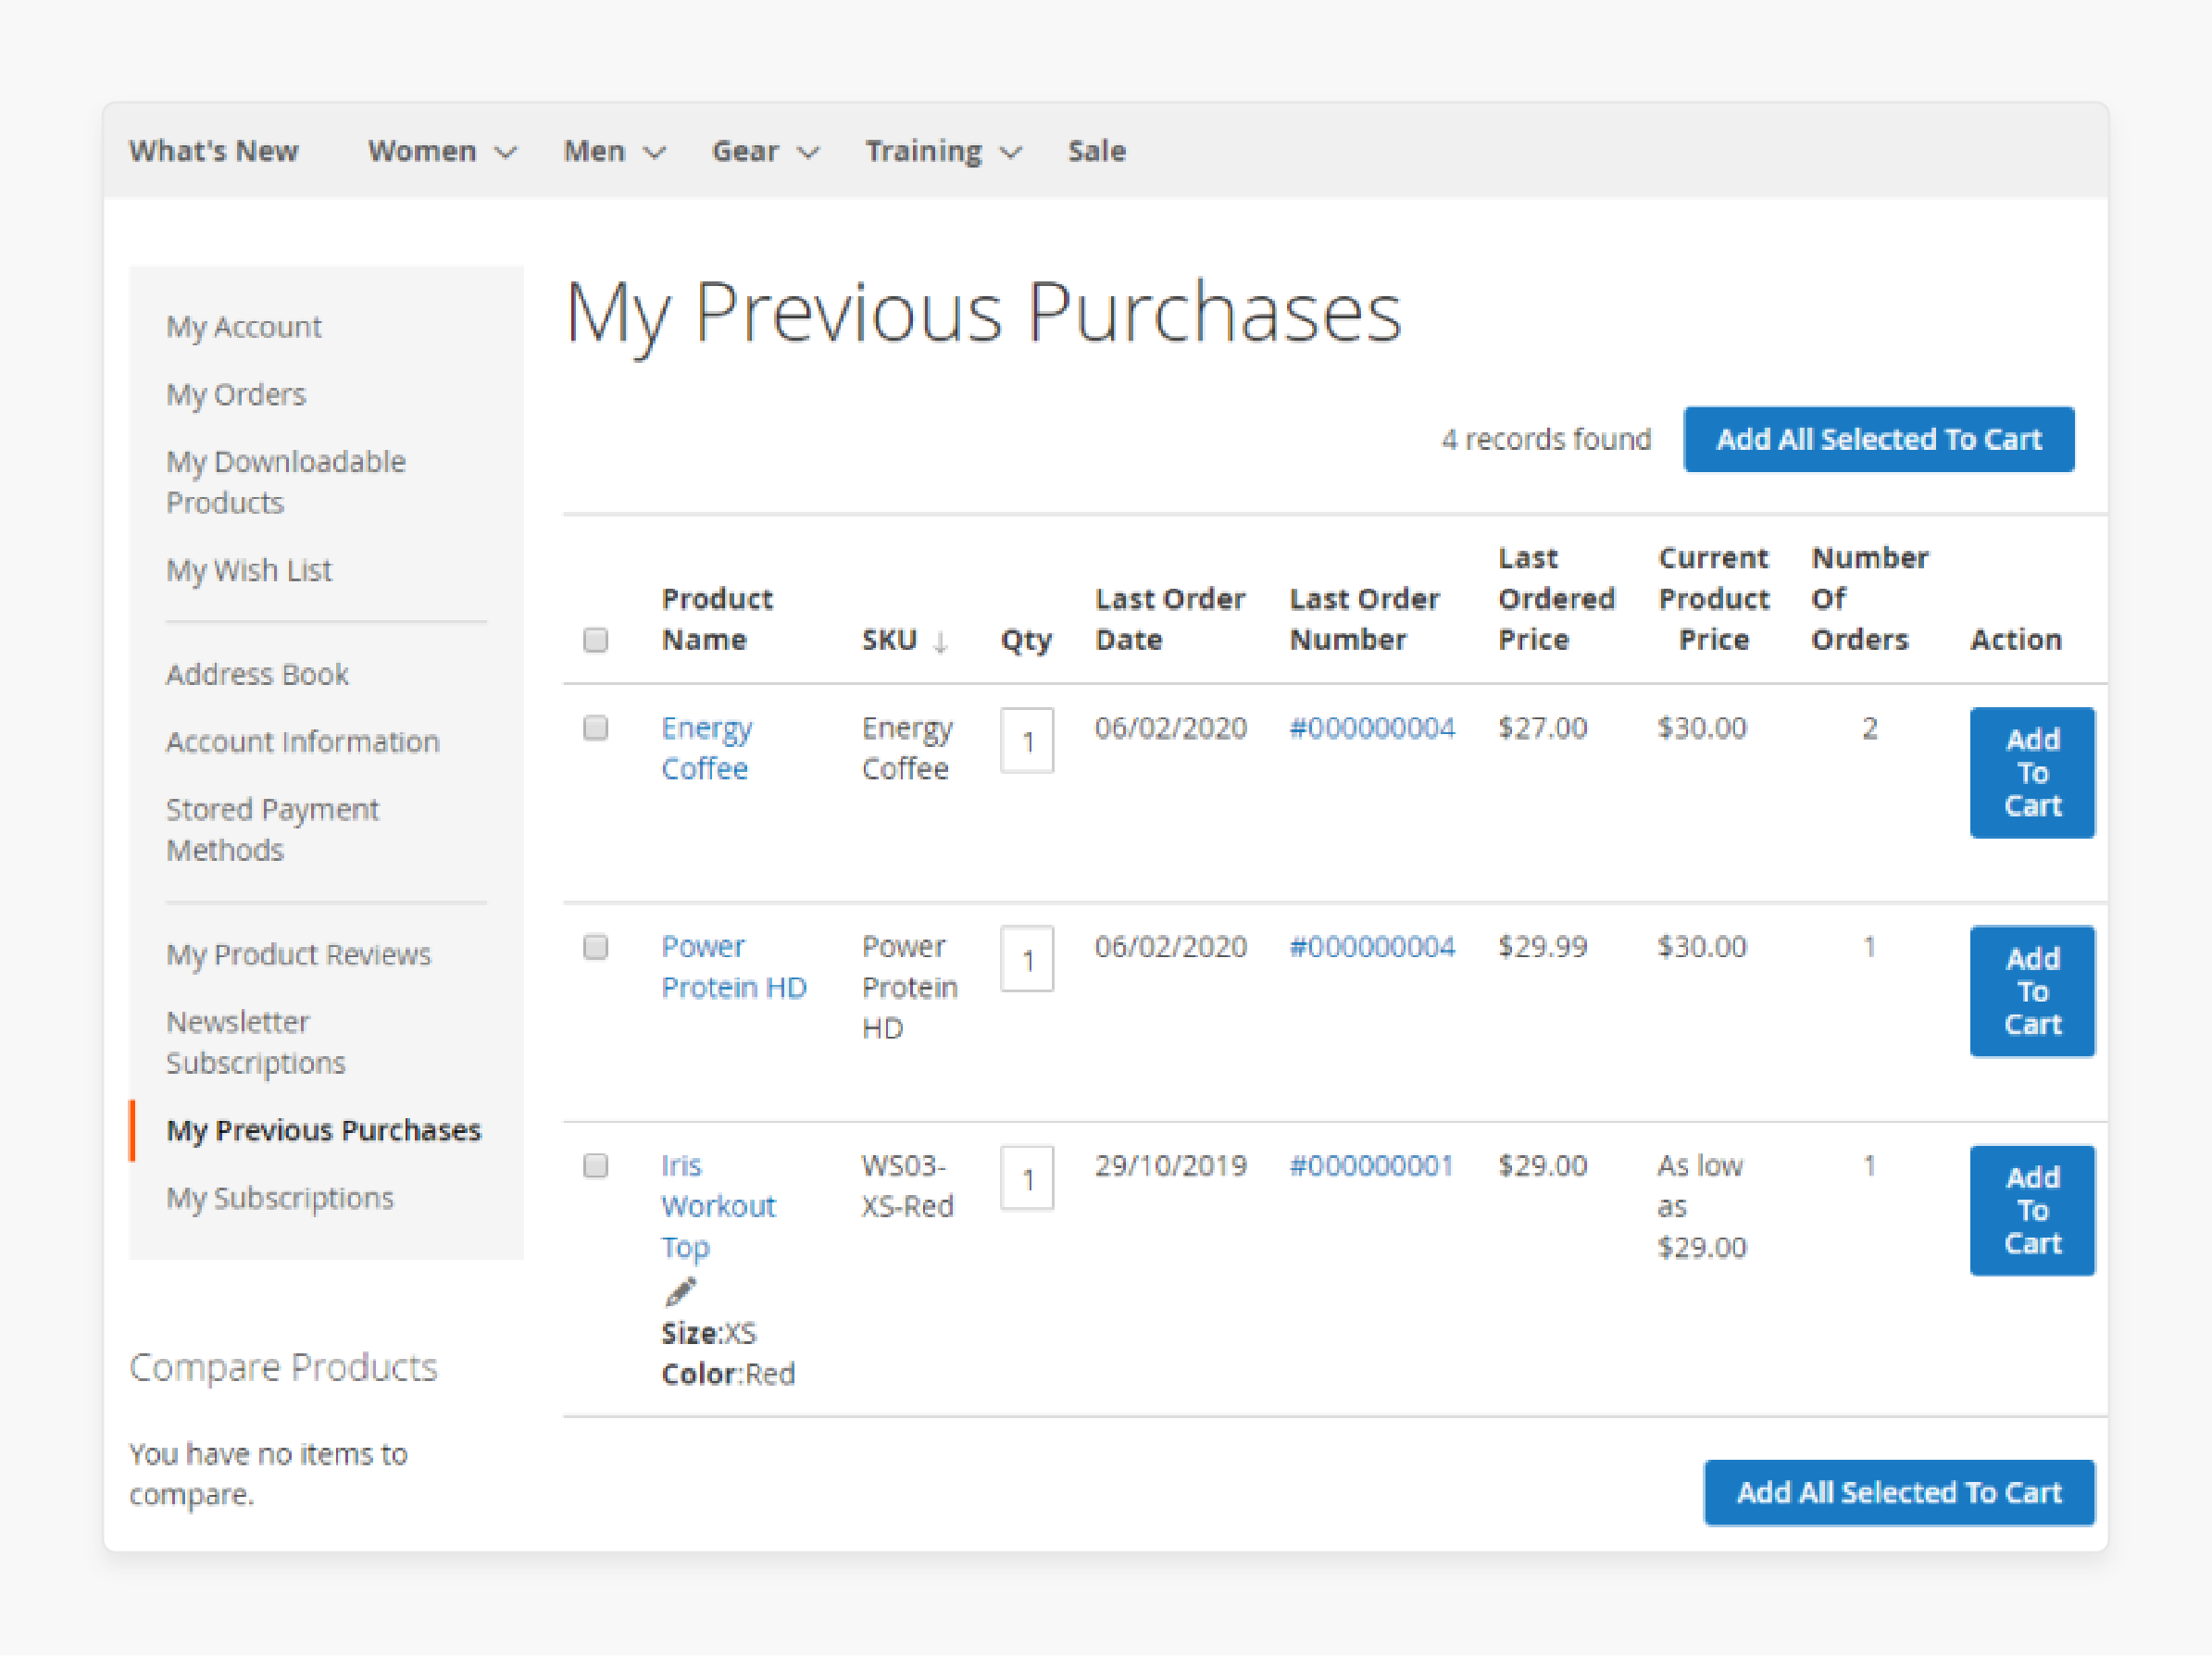This screenshot has width=2212, height=1656.
Task: Open the Iris Workout Top product link
Action: click(x=718, y=1206)
